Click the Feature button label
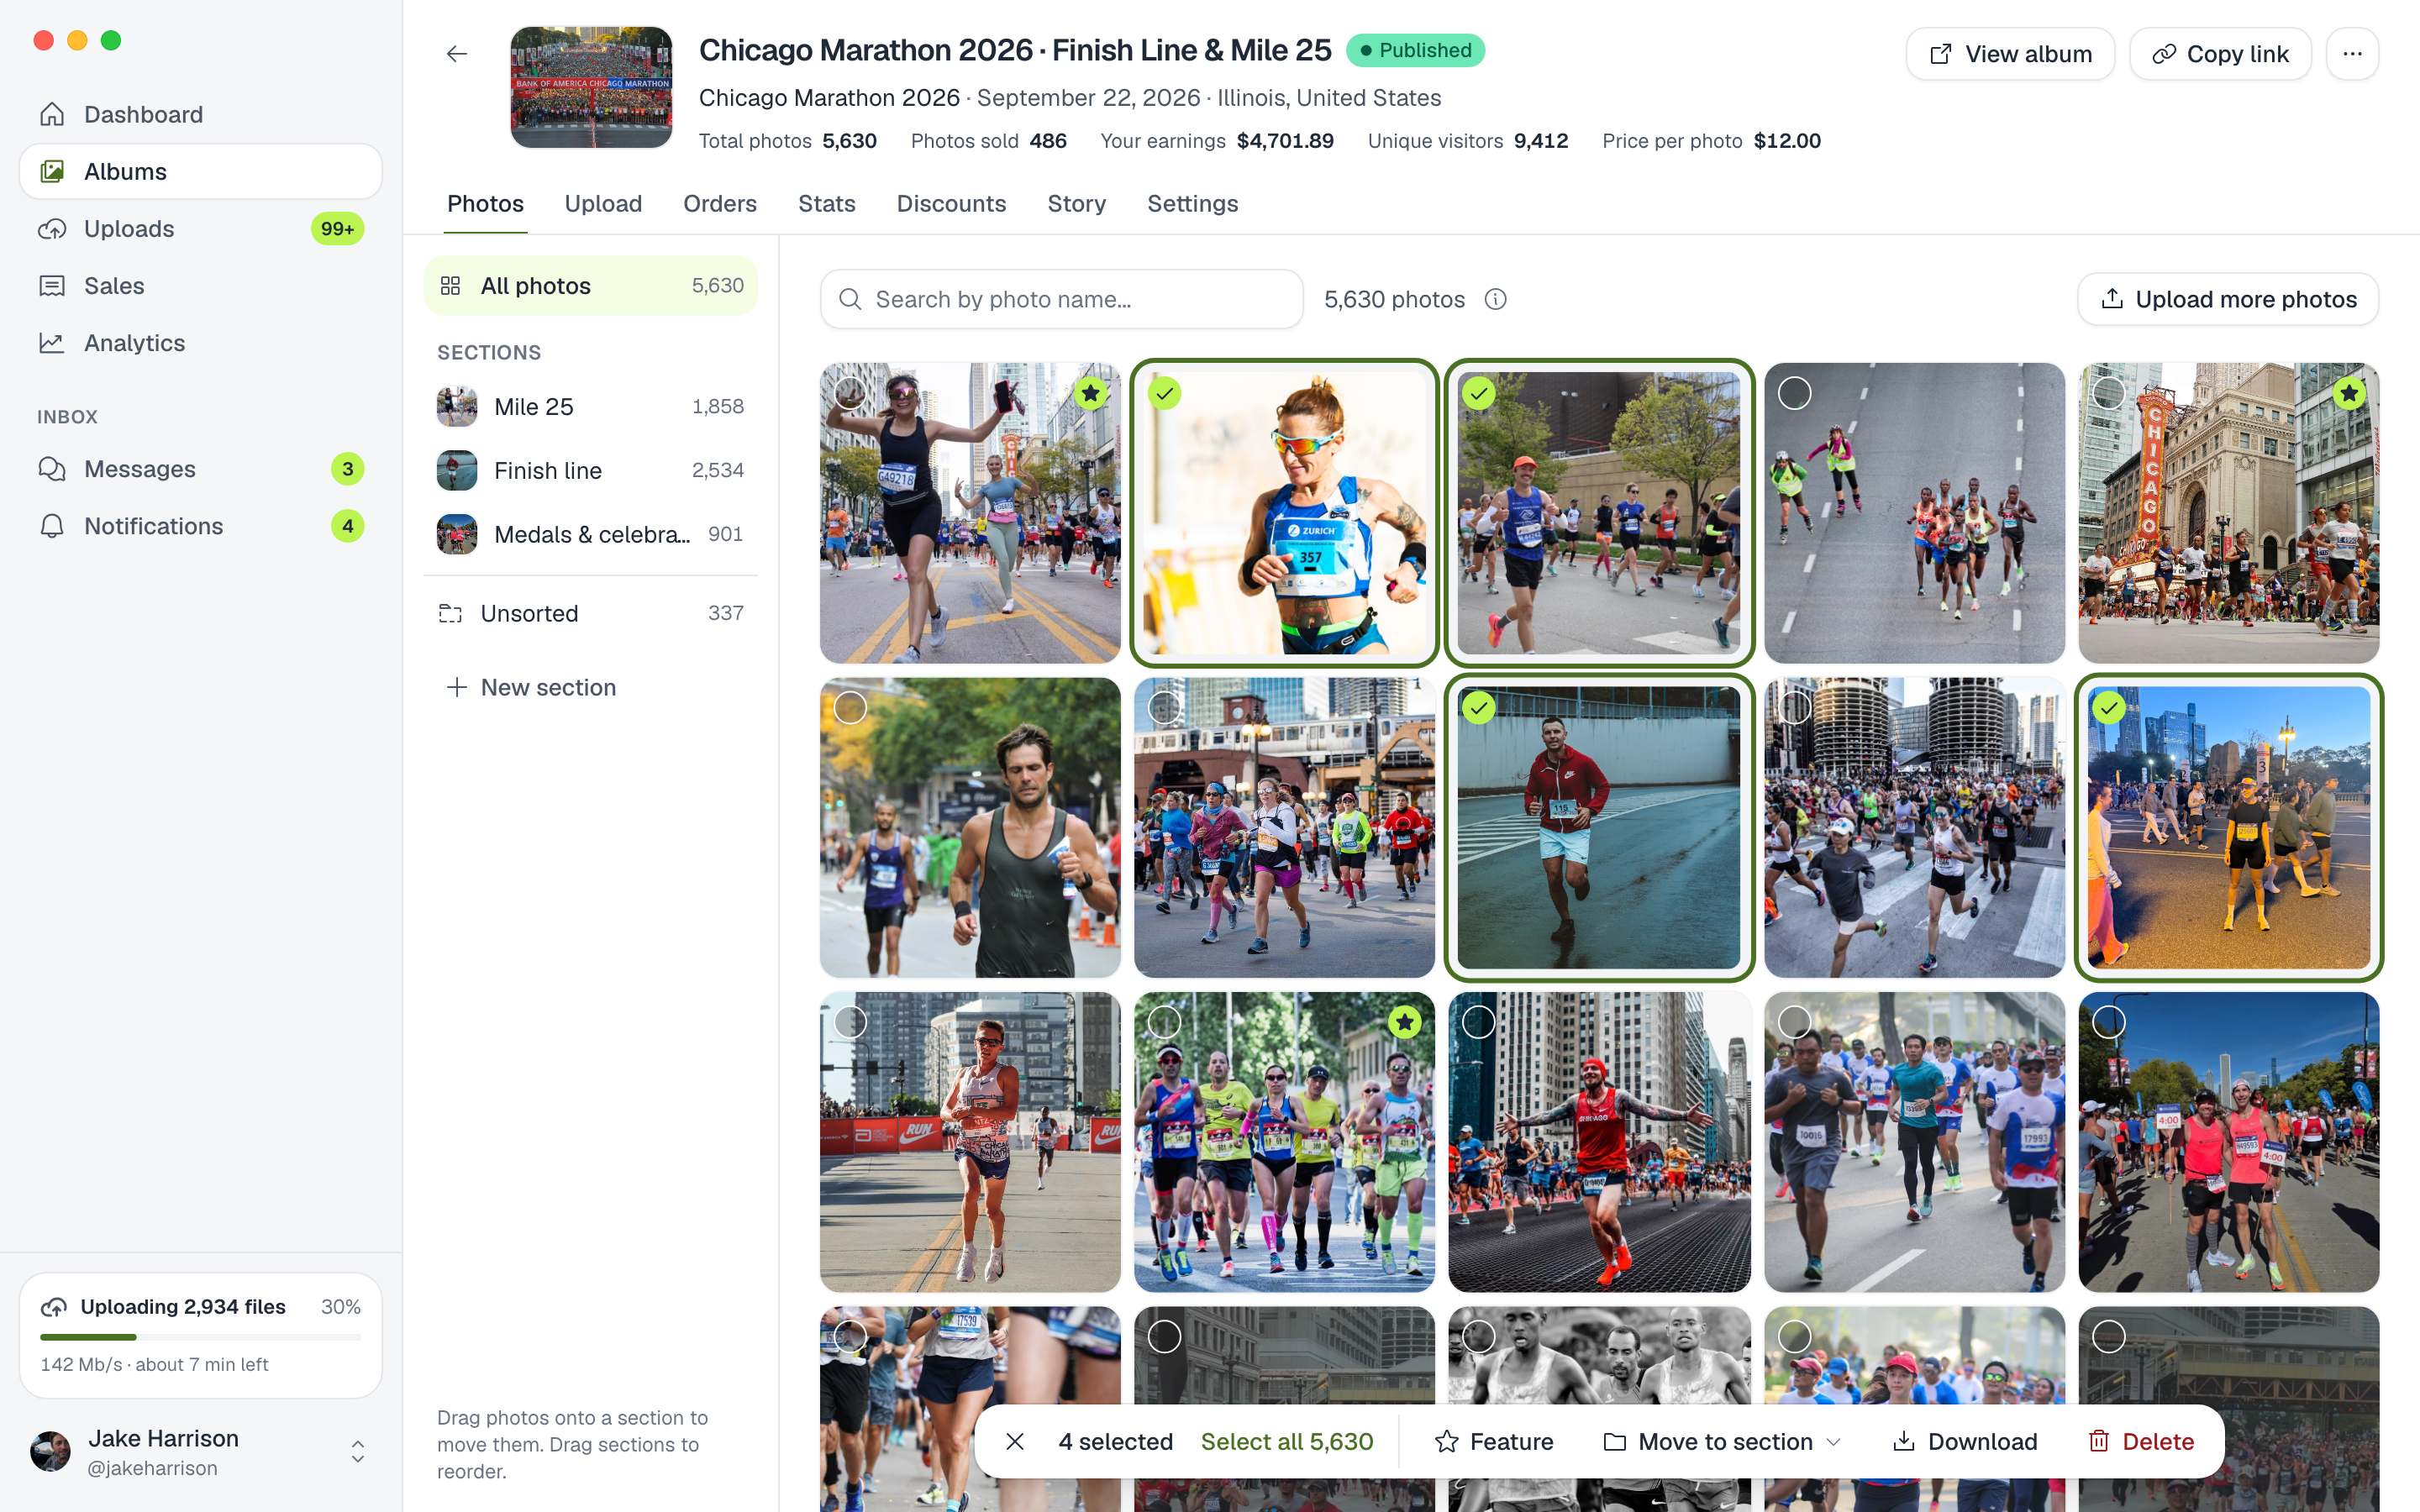Image resolution: width=2420 pixels, height=1512 pixels. click(x=1512, y=1441)
